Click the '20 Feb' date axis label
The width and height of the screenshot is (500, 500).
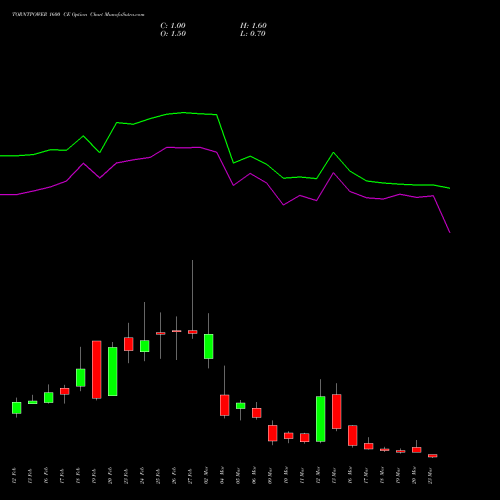tap(110, 475)
